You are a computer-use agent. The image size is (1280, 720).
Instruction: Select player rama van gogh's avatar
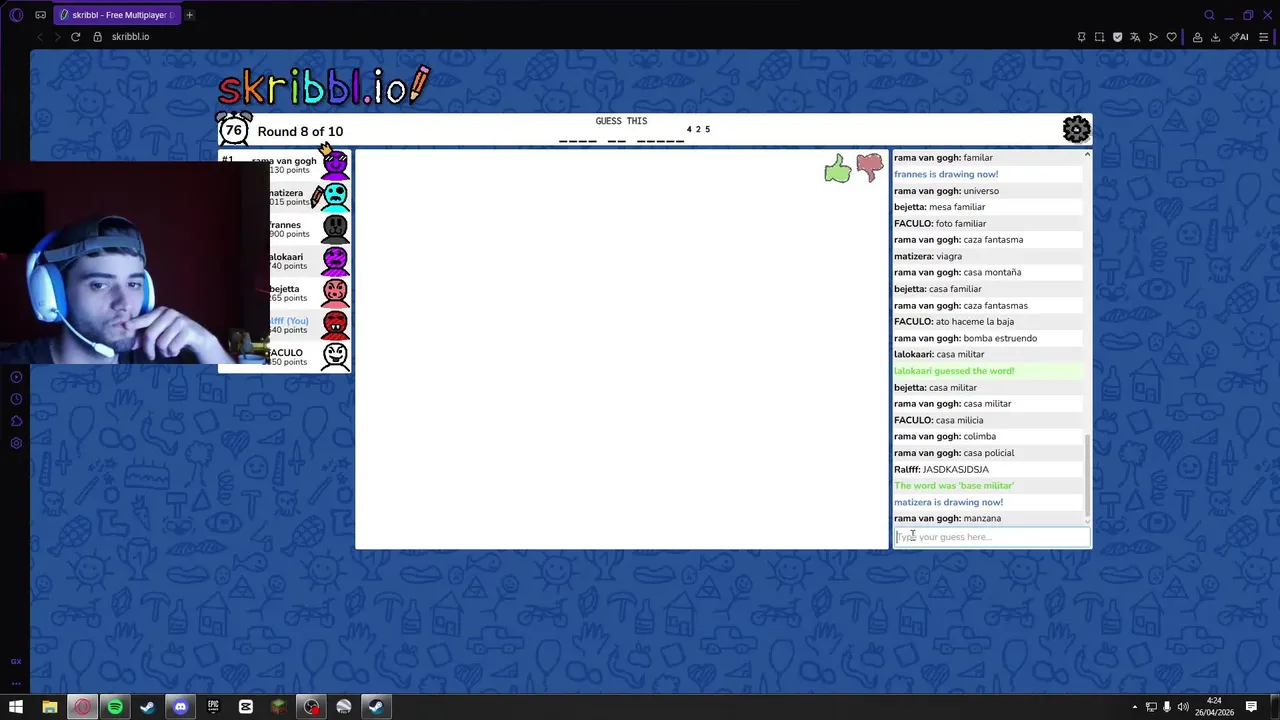click(335, 165)
